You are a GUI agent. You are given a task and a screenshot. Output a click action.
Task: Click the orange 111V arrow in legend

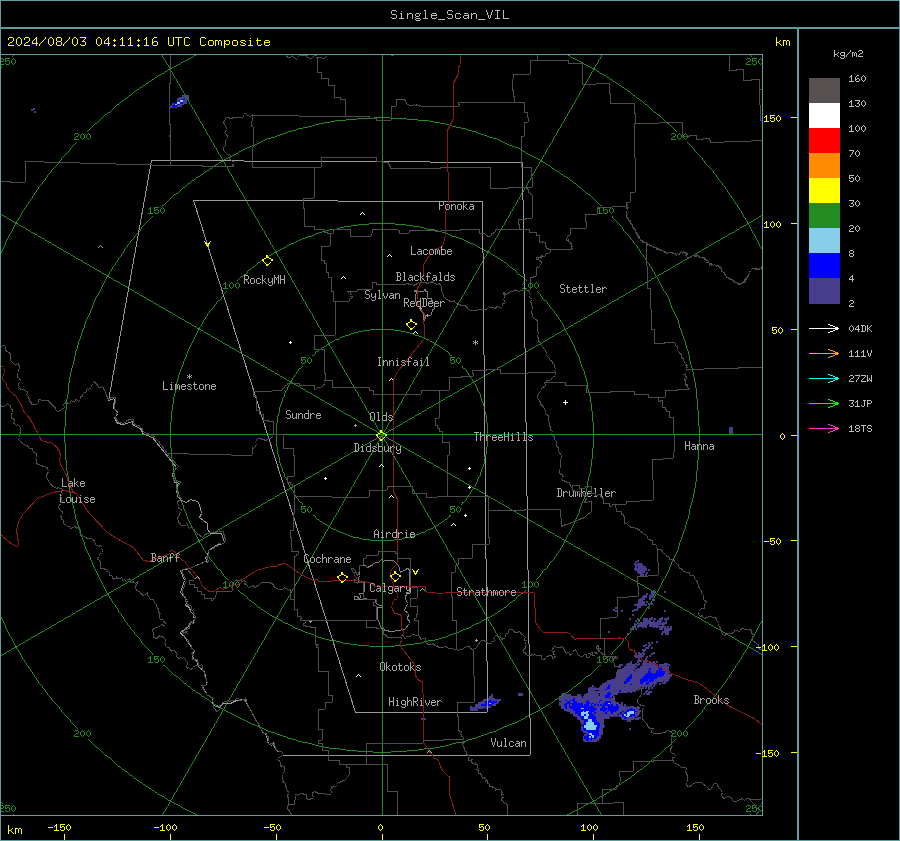pyautogui.click(x=824, y=354)
